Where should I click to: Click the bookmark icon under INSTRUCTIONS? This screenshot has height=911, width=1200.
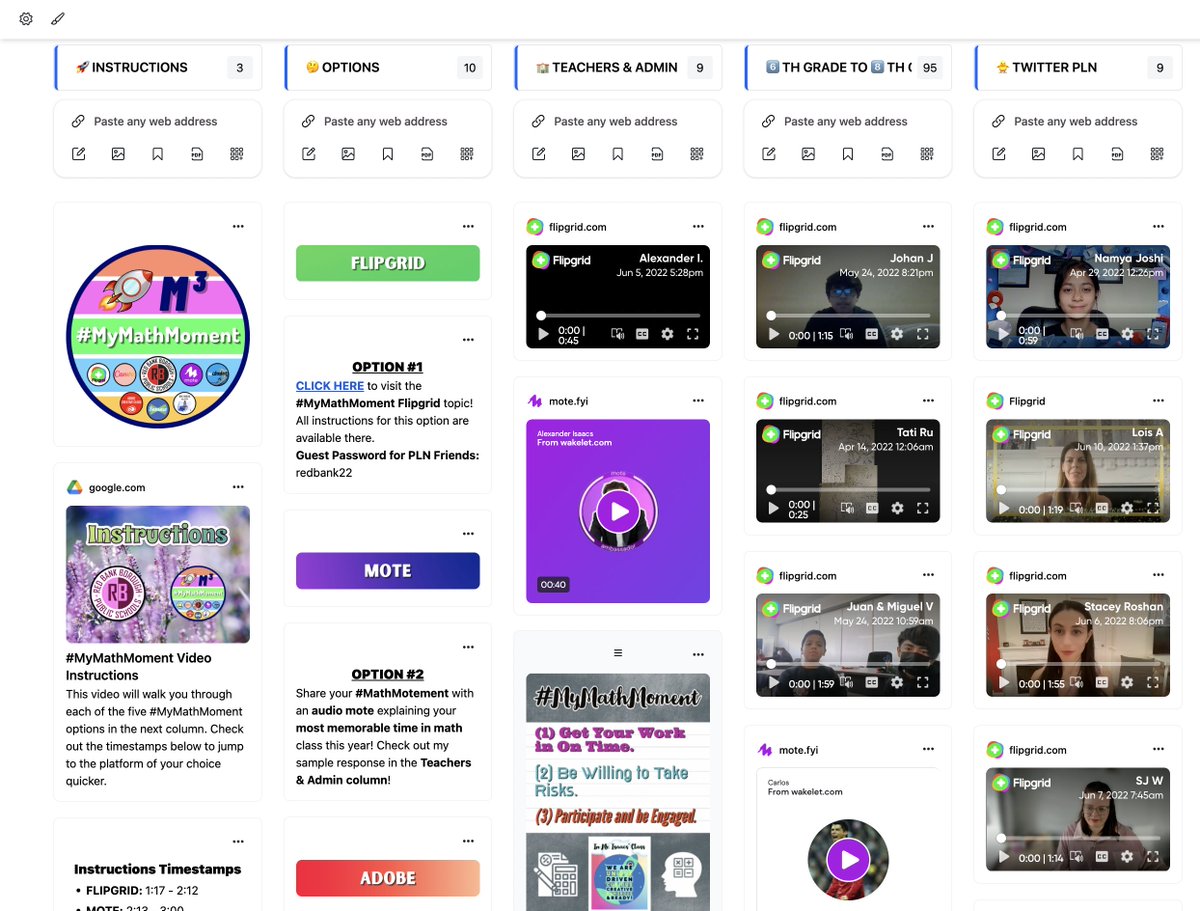click(x=158, y=154)
